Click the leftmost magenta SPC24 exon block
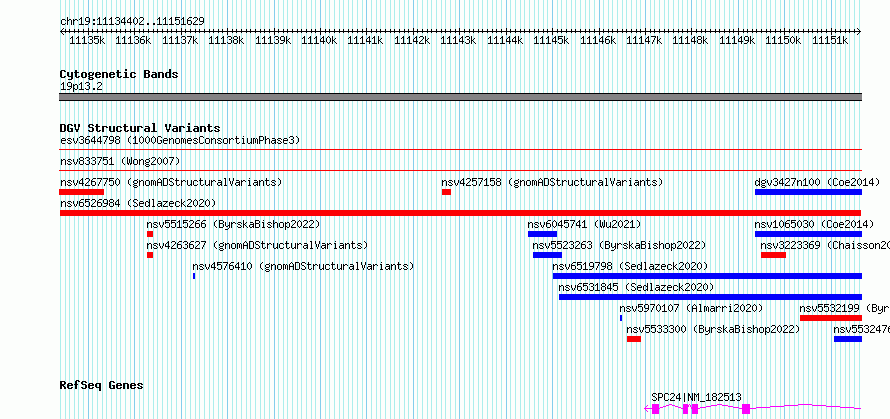890x419 pixels. pyautogui.click(x=656, y=409)
